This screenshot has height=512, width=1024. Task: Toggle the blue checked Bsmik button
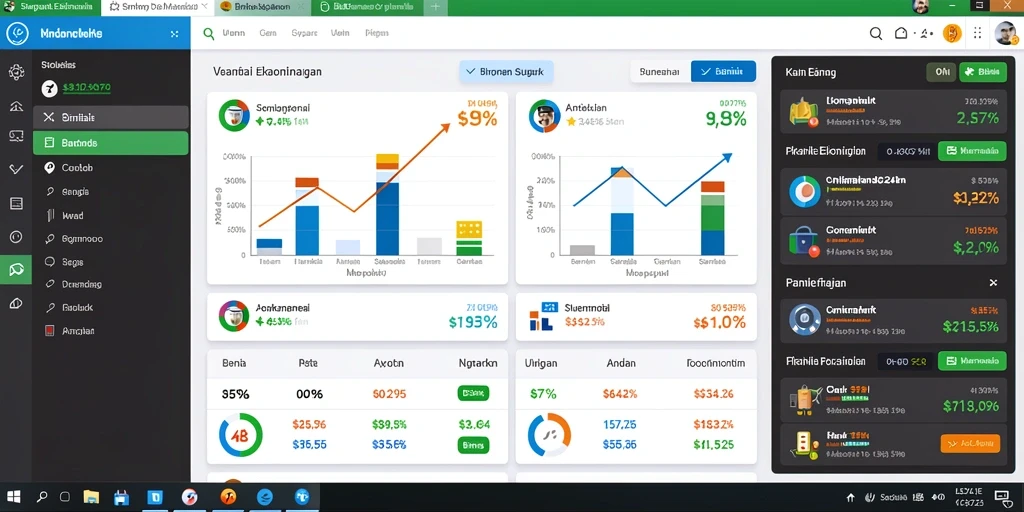724,72
